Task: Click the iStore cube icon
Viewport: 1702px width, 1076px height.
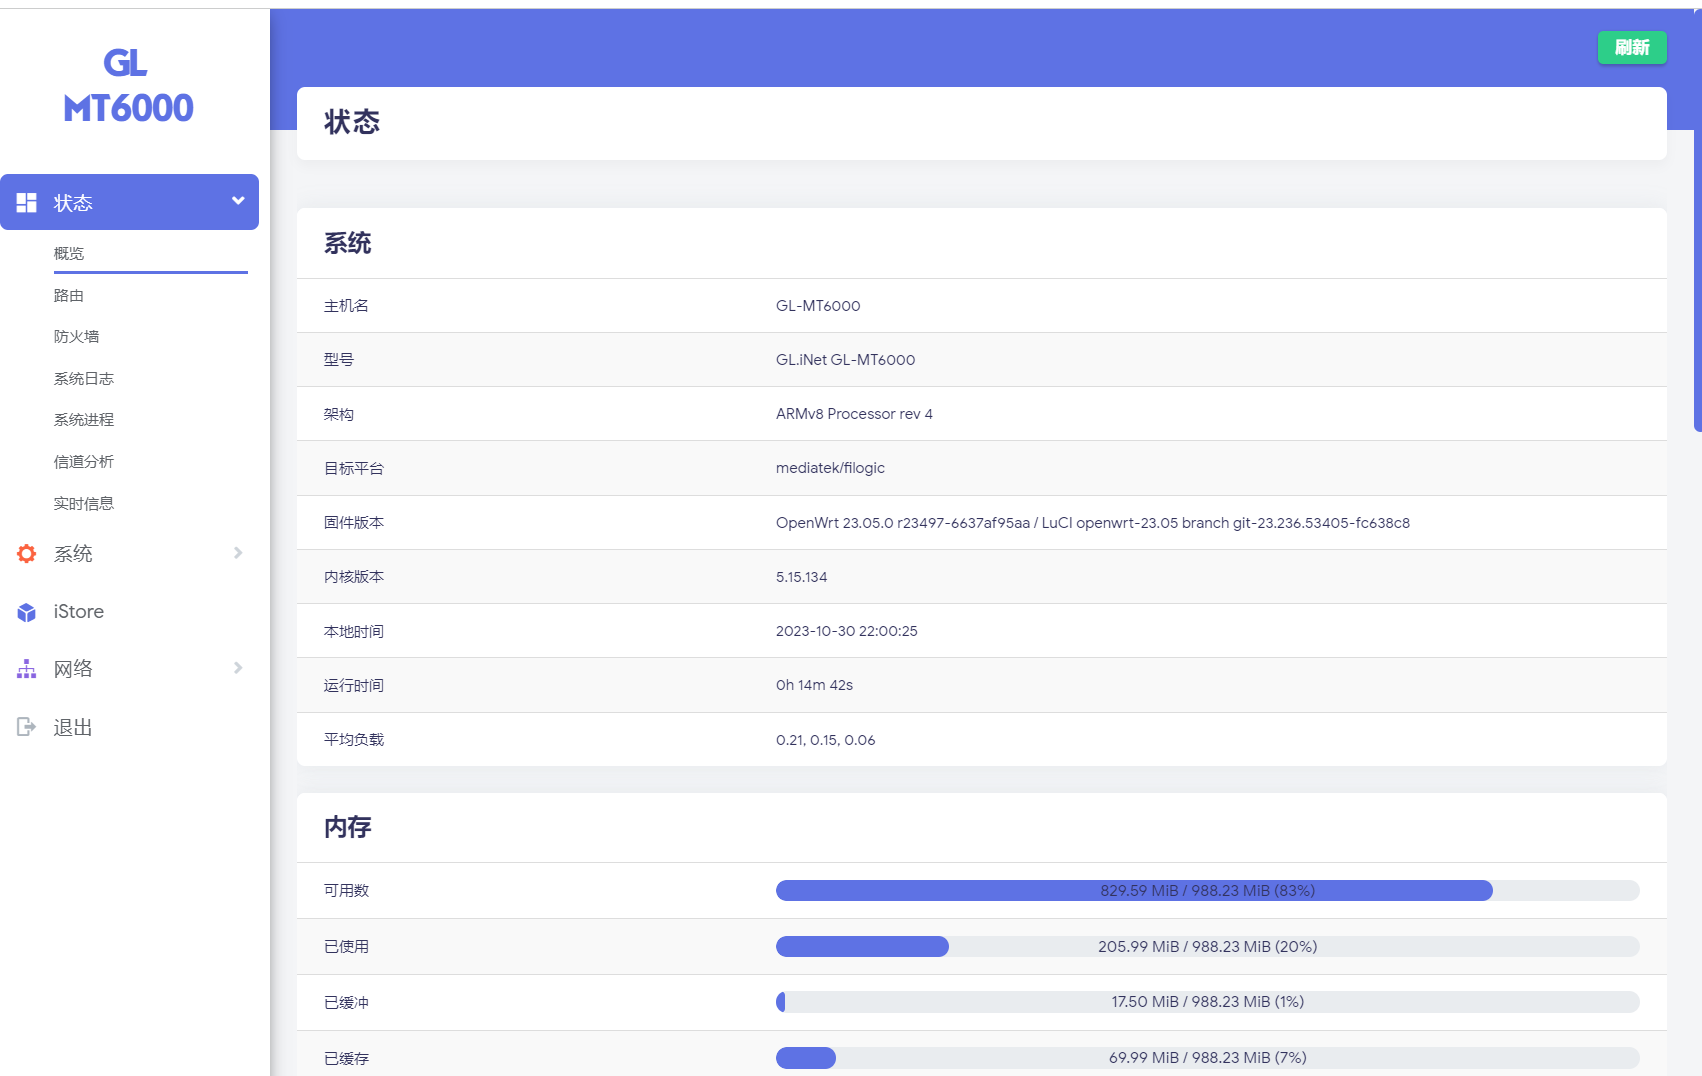Action: pos(27,612)
